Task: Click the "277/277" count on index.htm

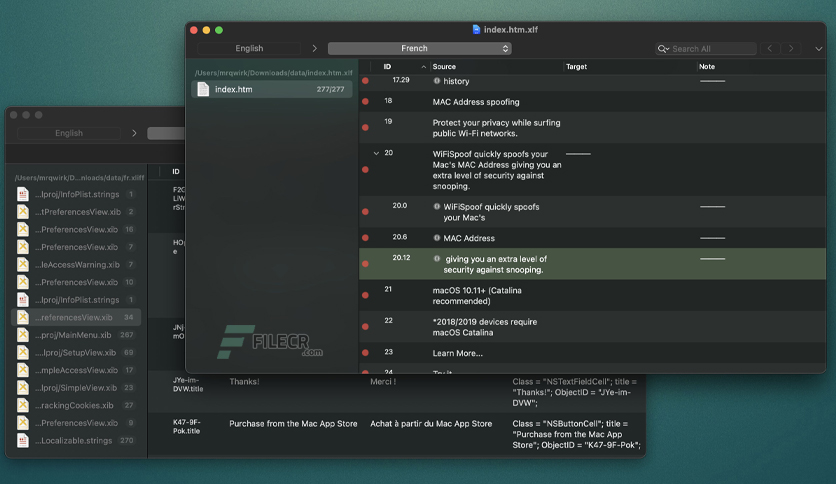Action: tap(331, 89)
